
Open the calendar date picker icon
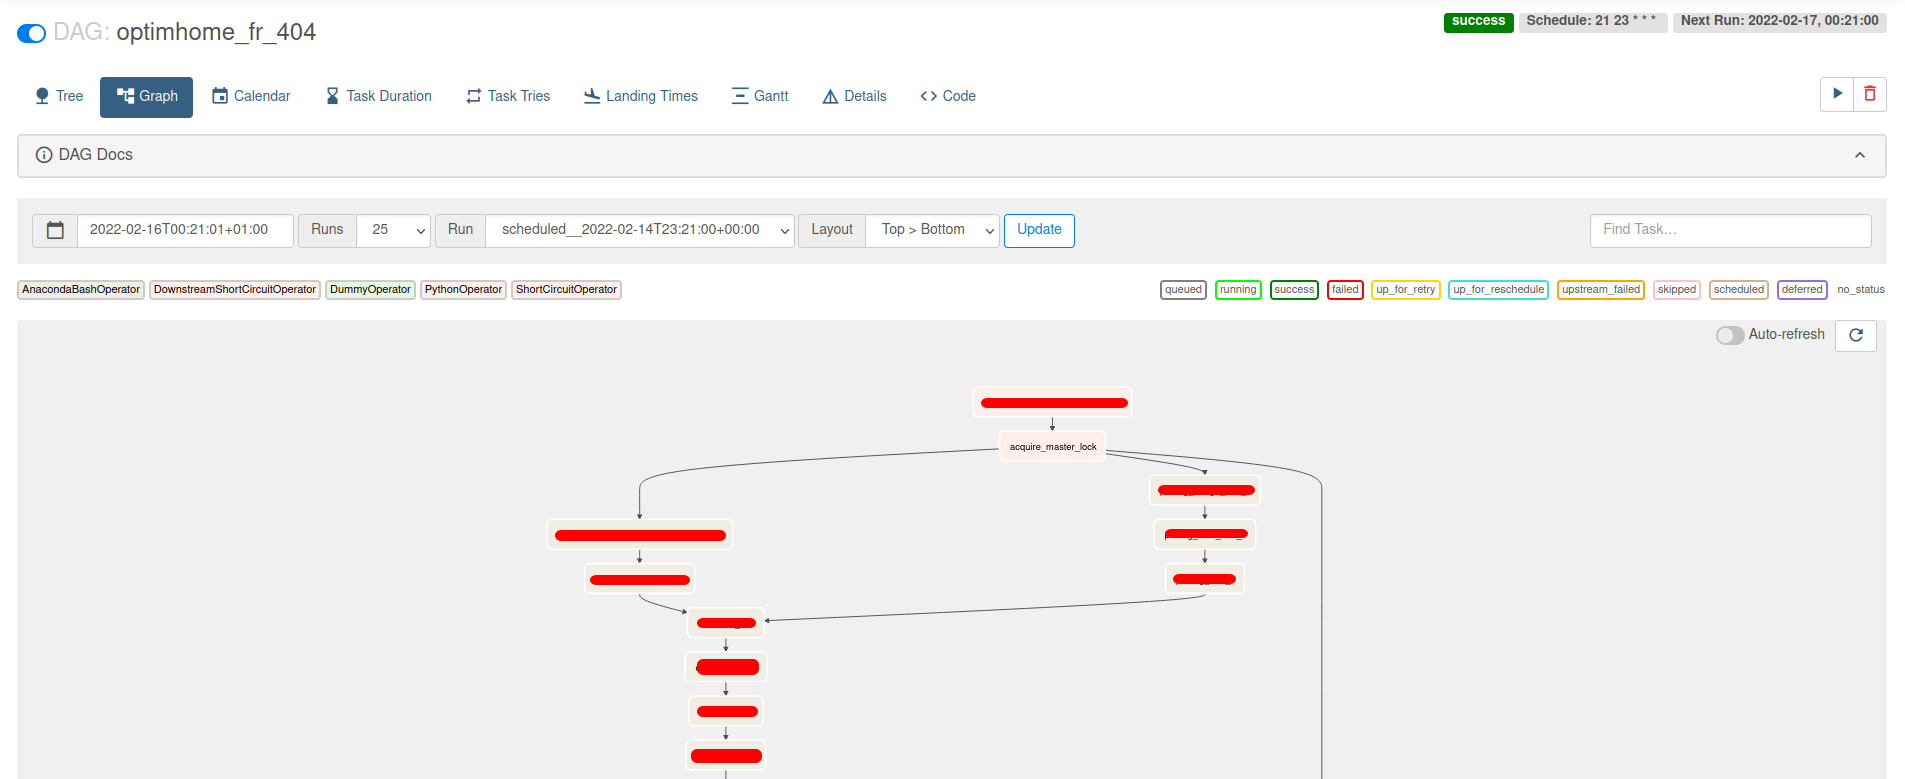(55, 230)
